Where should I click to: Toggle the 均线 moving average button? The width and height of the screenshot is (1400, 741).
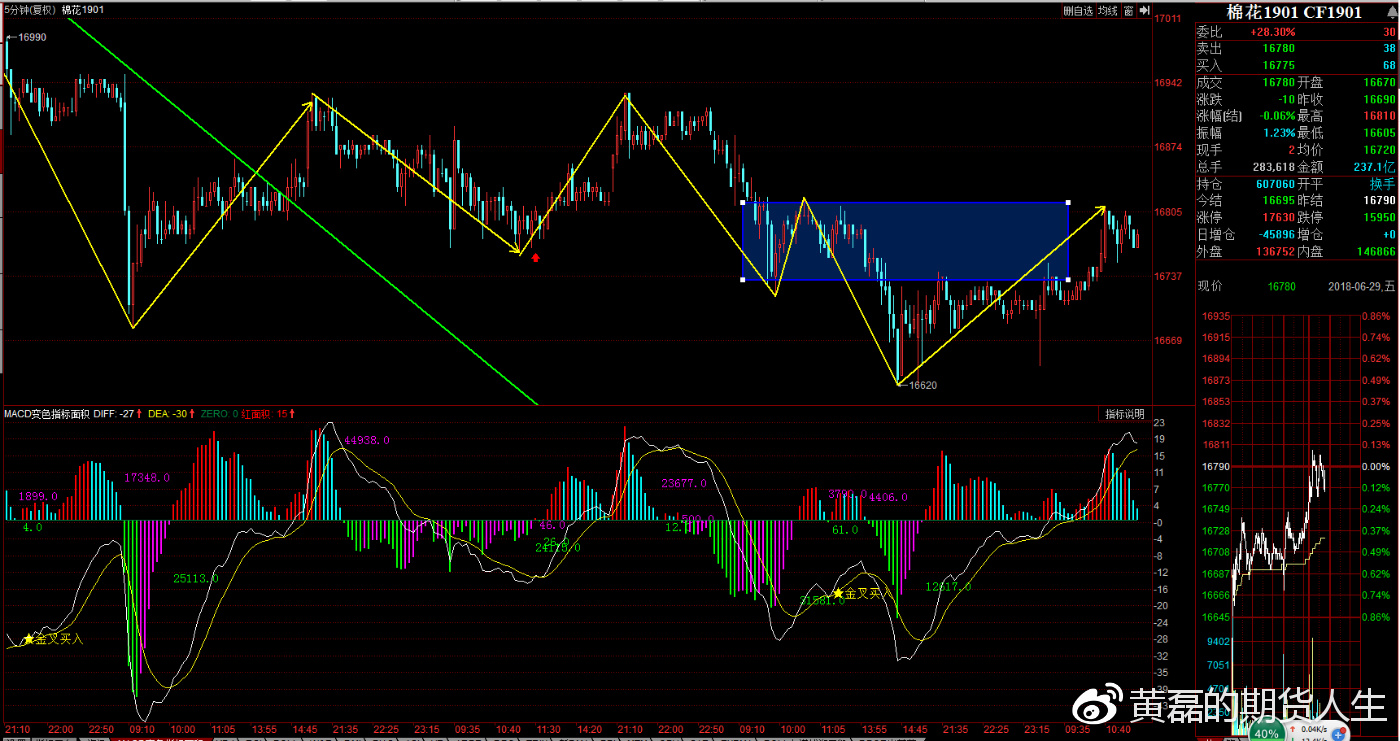pyautogui.click(x=1107, y=10)
